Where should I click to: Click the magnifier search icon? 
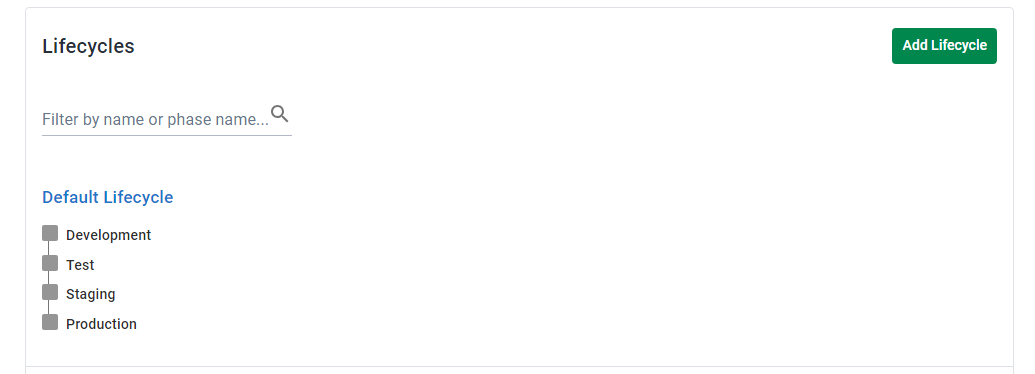[x=280, y=114]
